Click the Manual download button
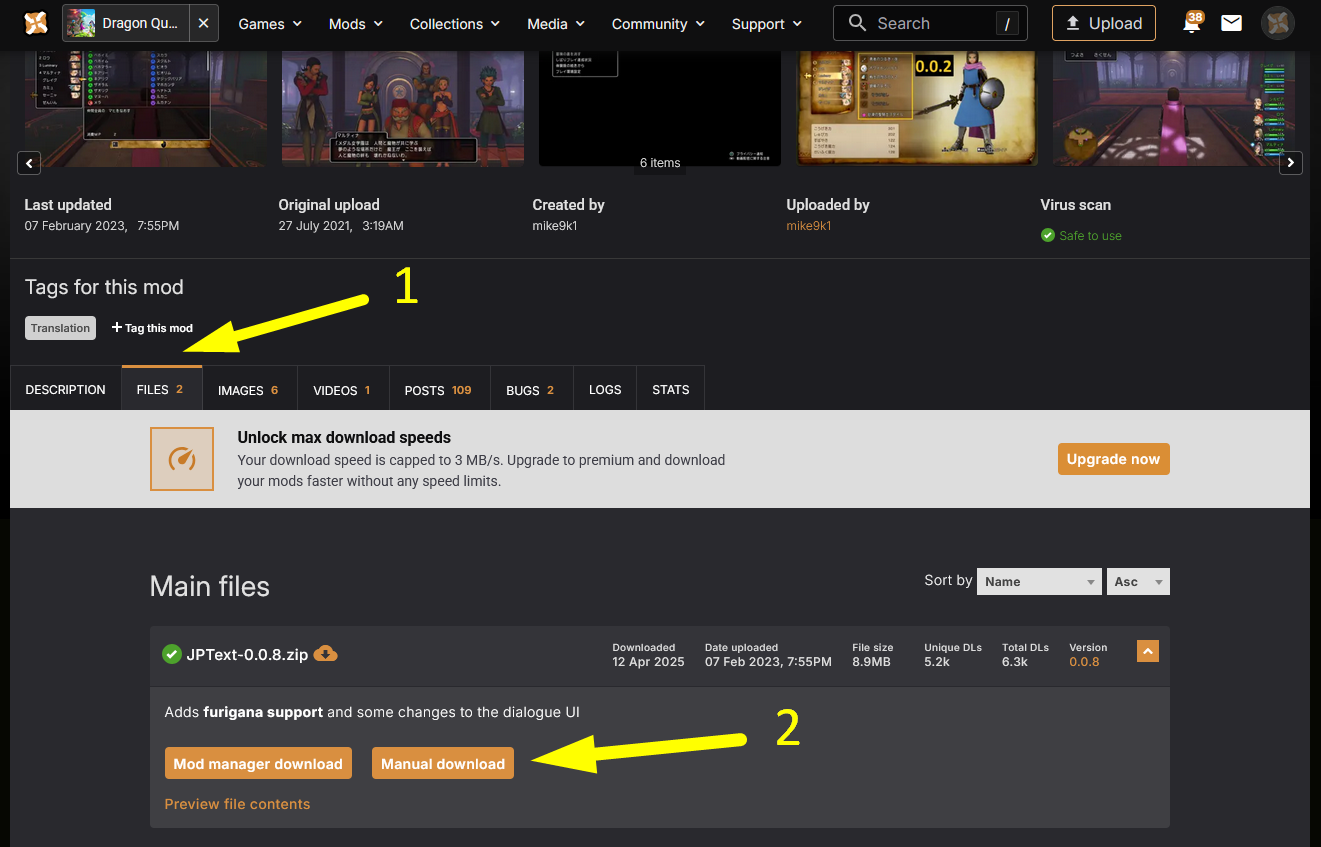 pos(443,763)
